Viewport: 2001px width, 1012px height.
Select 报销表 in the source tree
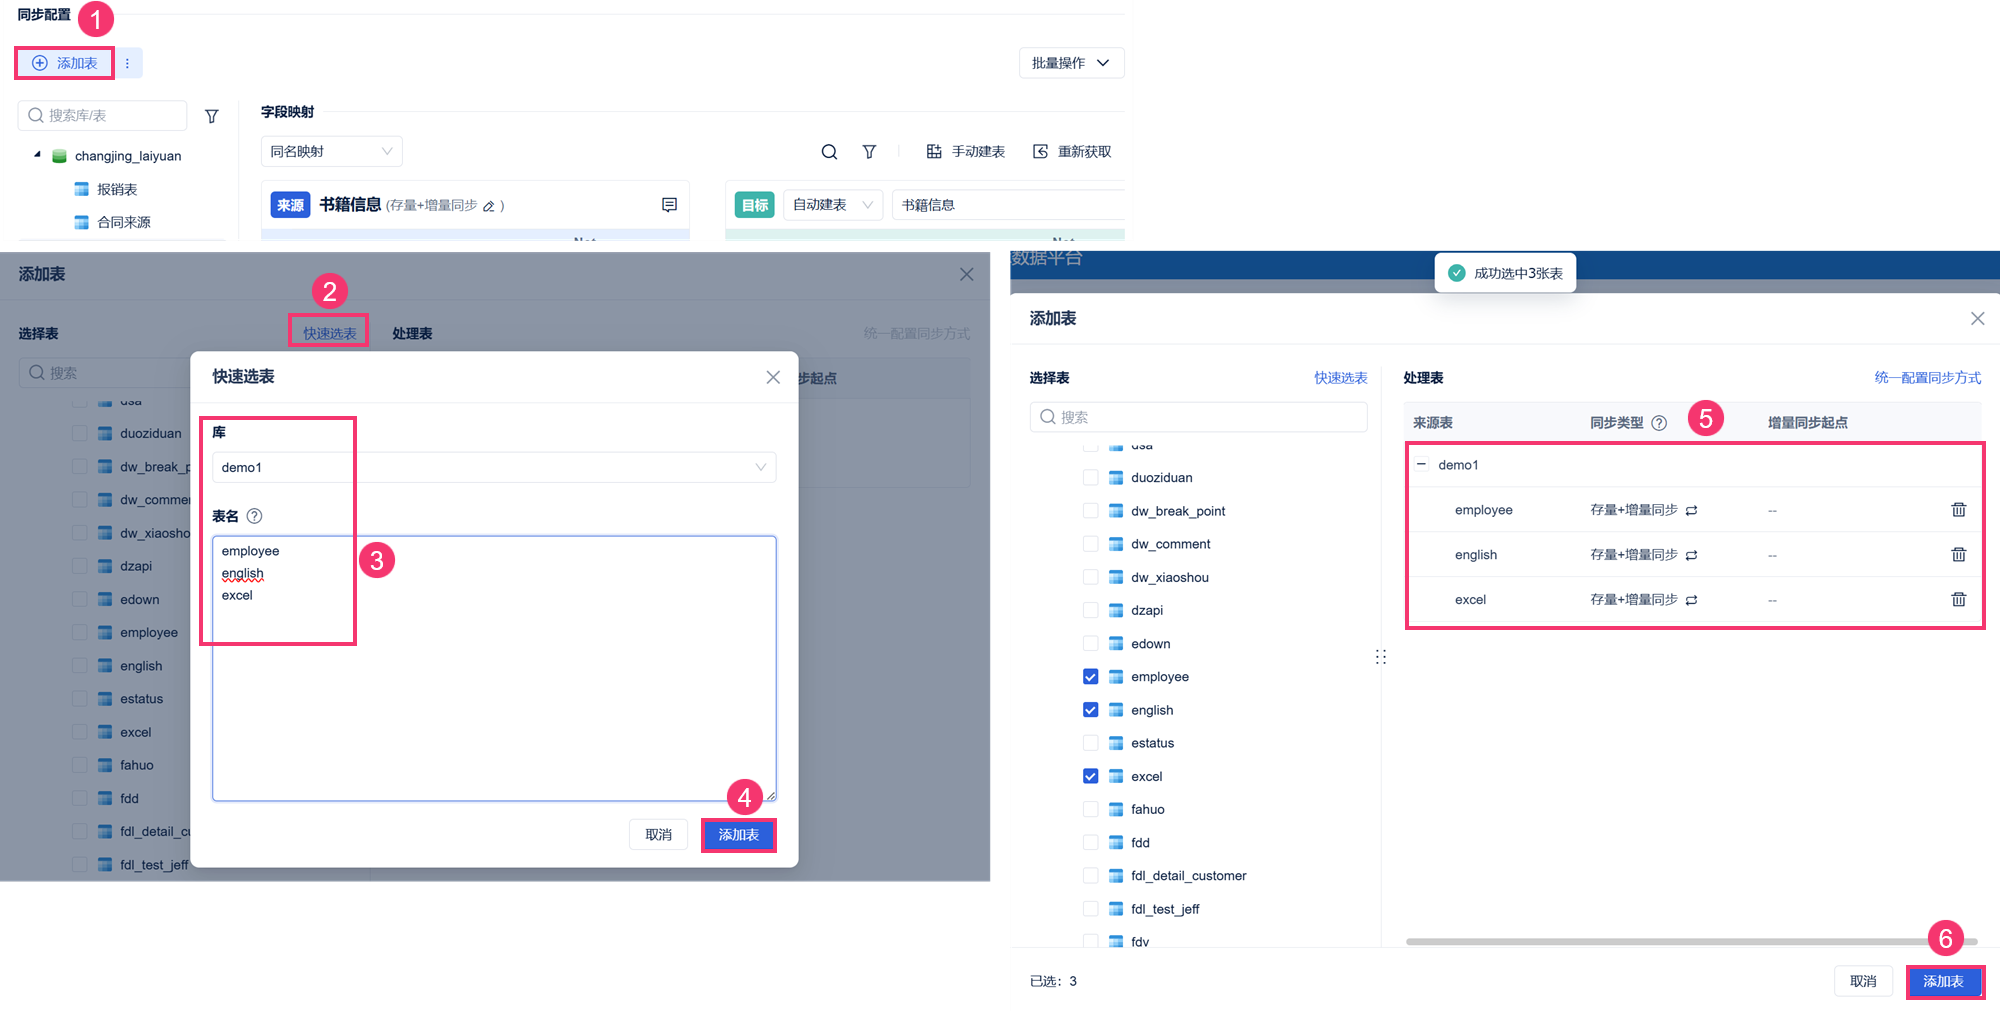[117, 189]
